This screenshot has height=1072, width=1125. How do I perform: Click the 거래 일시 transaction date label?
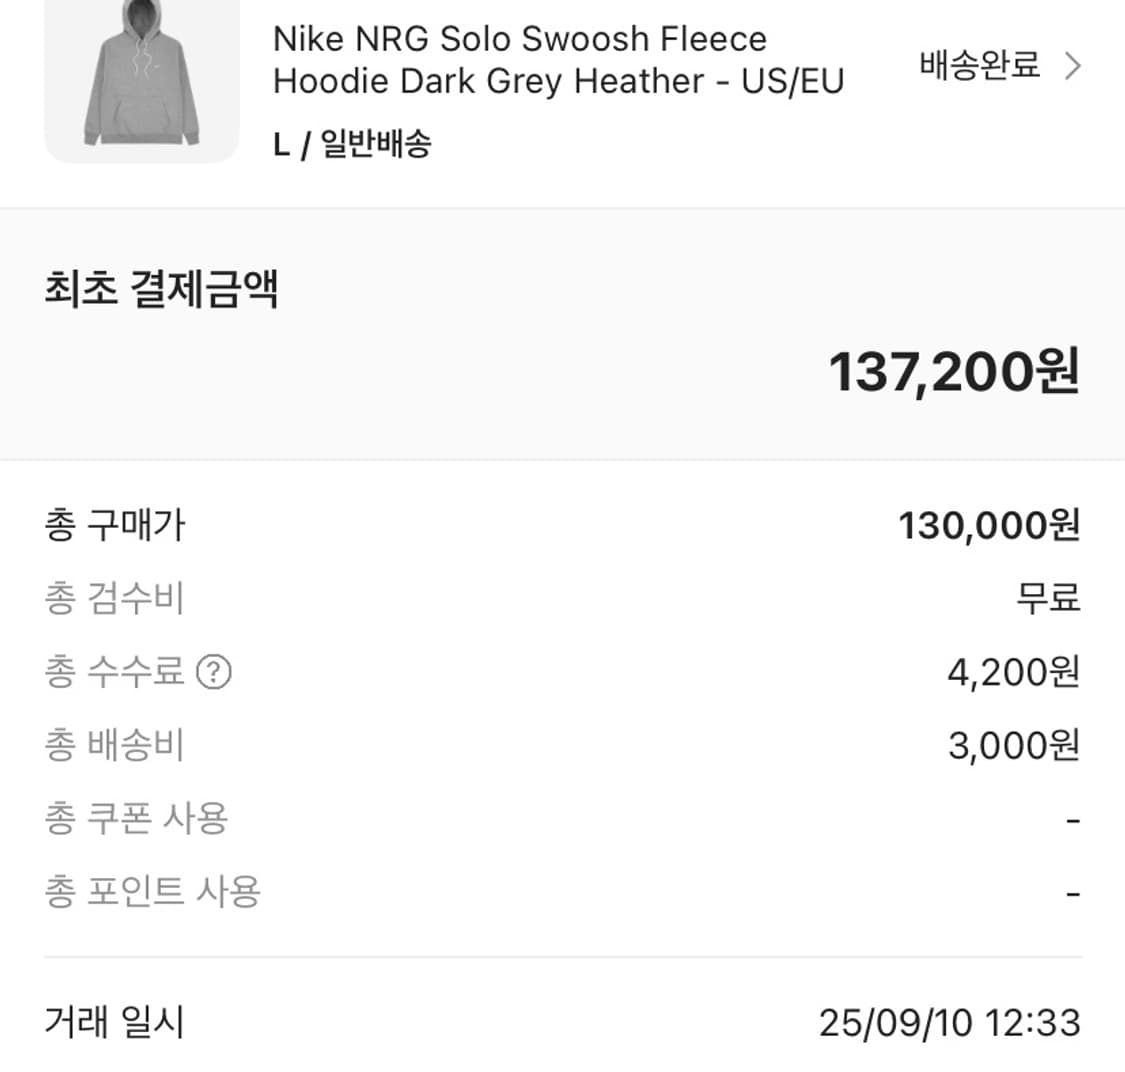click(x=115, y=1022)
